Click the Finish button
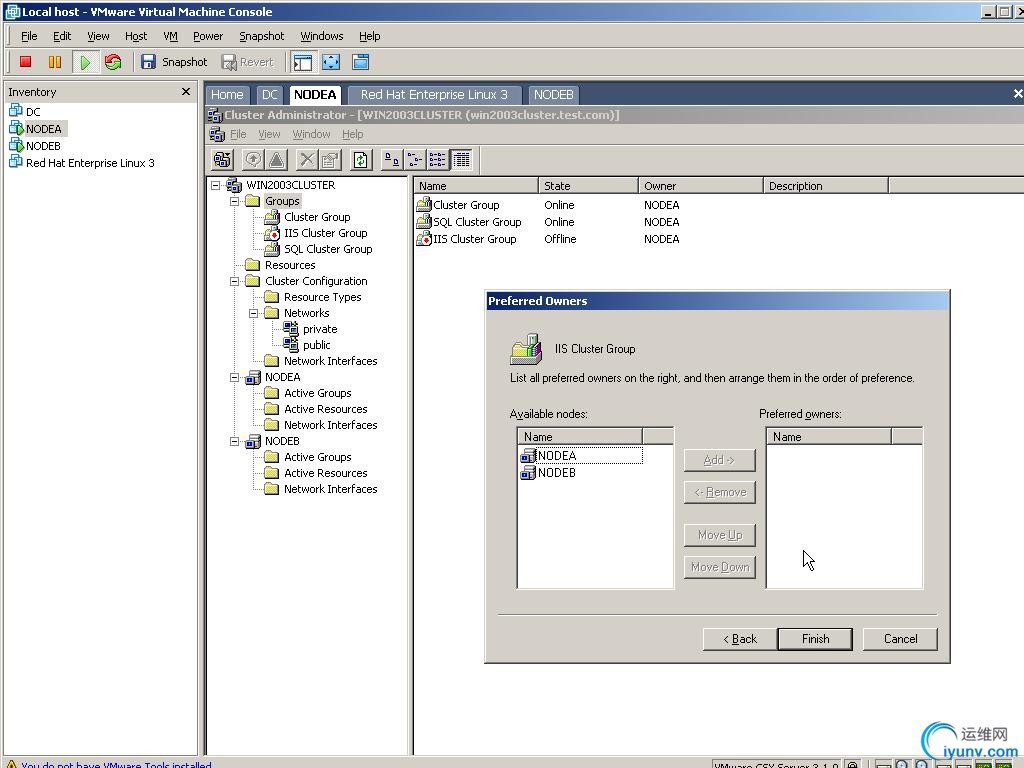1024x768 pixels. (815, 639)
